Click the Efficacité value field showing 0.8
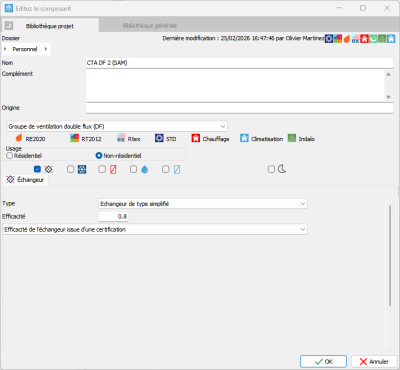 point(113,216)
